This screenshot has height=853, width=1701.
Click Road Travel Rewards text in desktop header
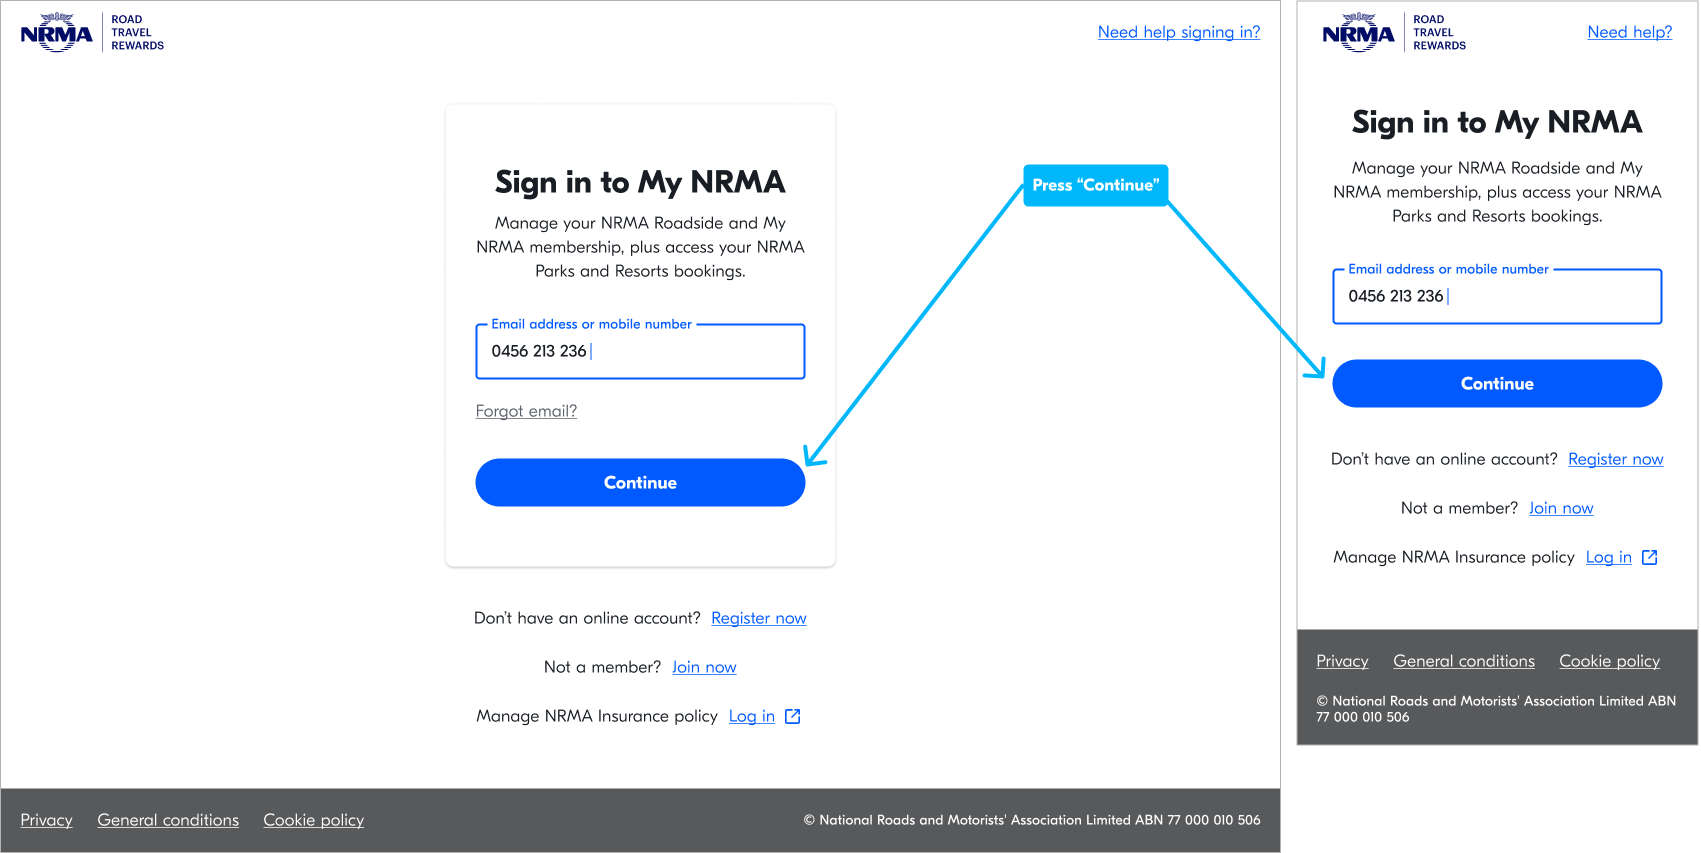click(x=137, y=32)
